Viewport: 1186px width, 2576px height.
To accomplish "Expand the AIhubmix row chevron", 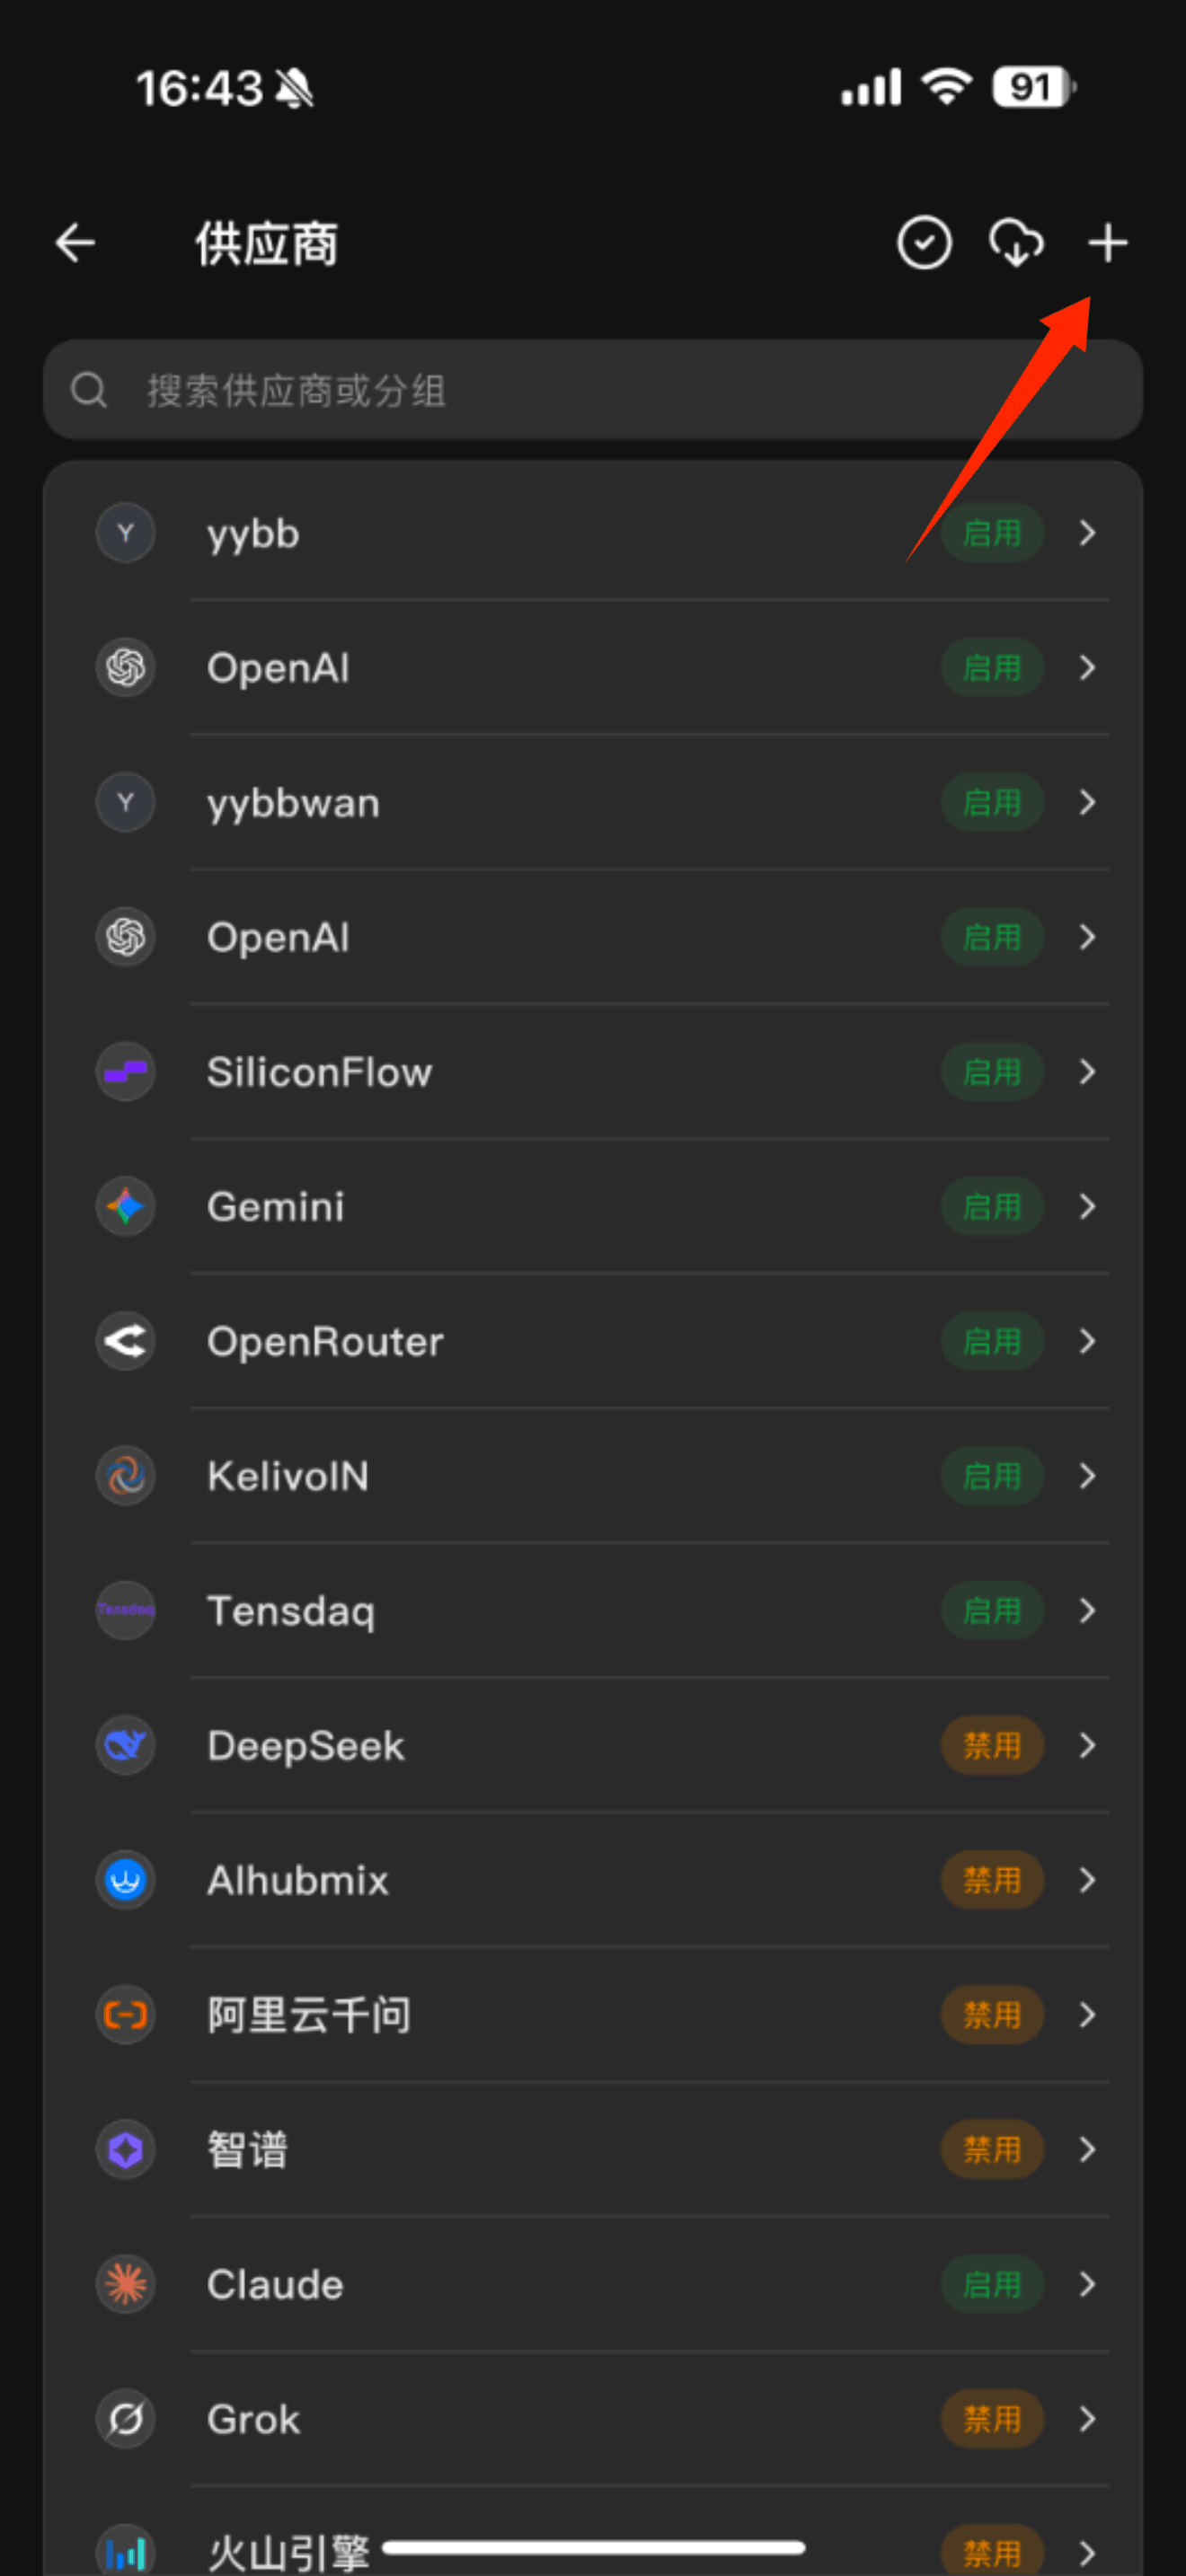I will tap(1087, 1880).
